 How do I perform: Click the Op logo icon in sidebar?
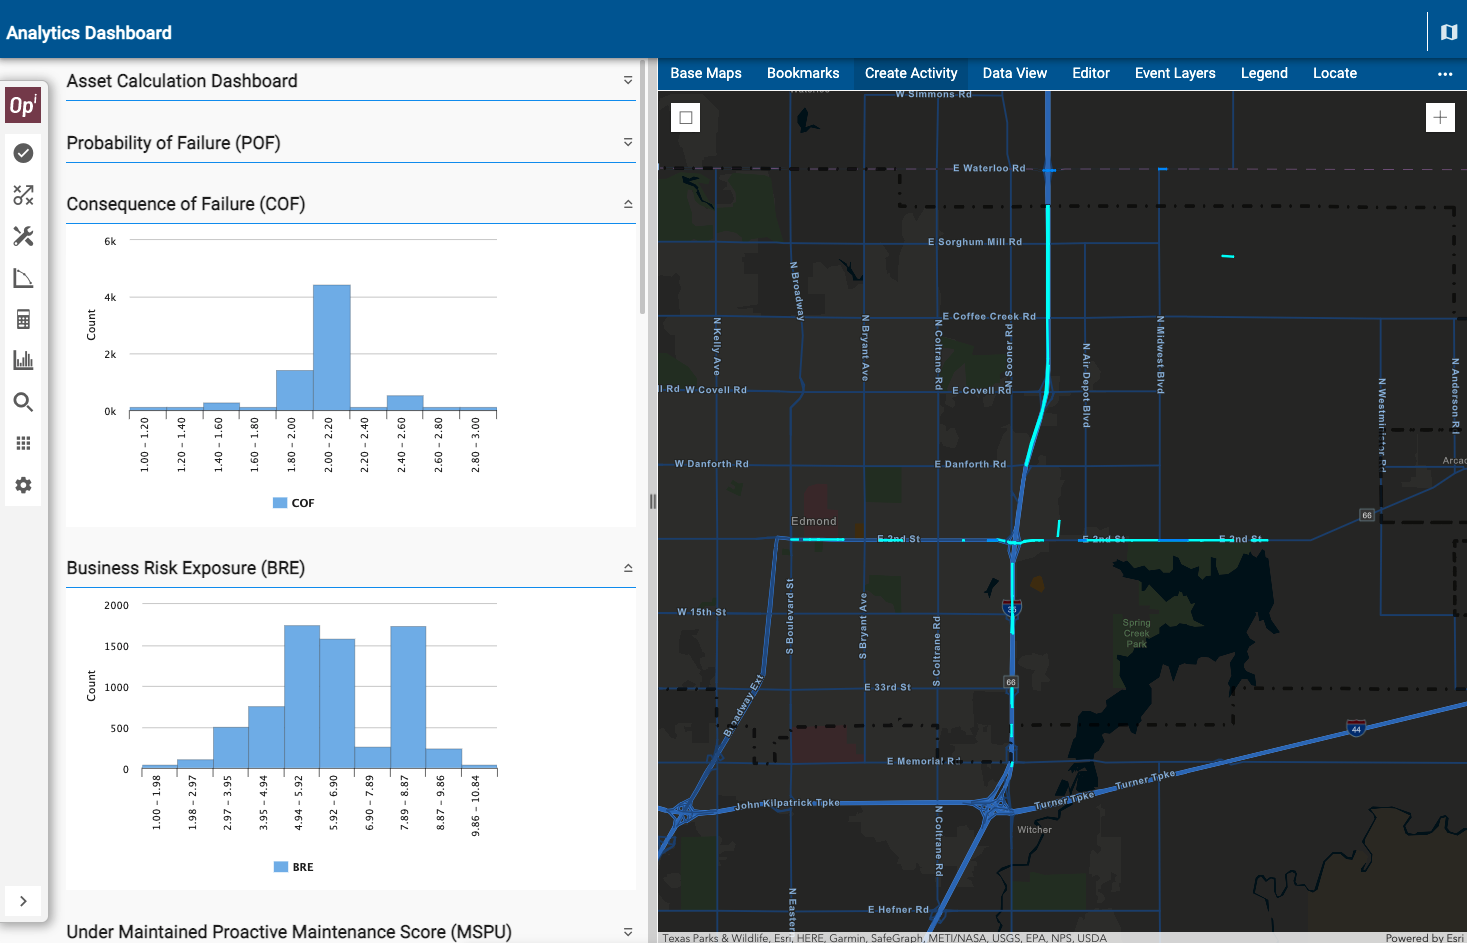point(23,105)
